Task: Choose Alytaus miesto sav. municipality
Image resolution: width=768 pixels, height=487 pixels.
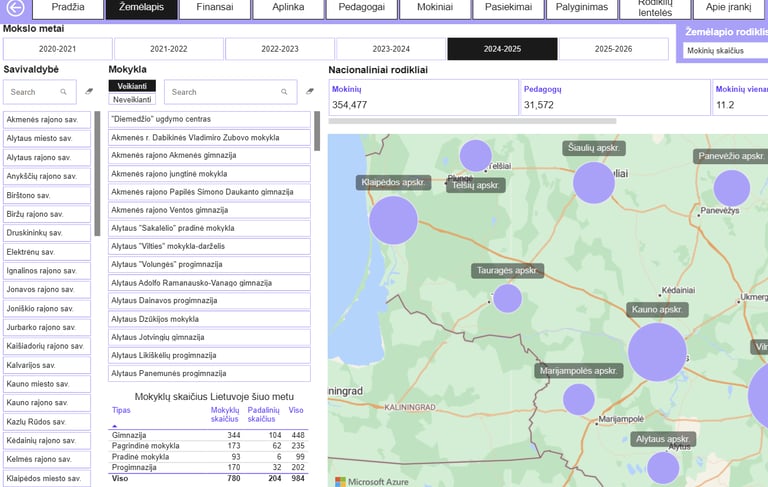Action: 46,138
